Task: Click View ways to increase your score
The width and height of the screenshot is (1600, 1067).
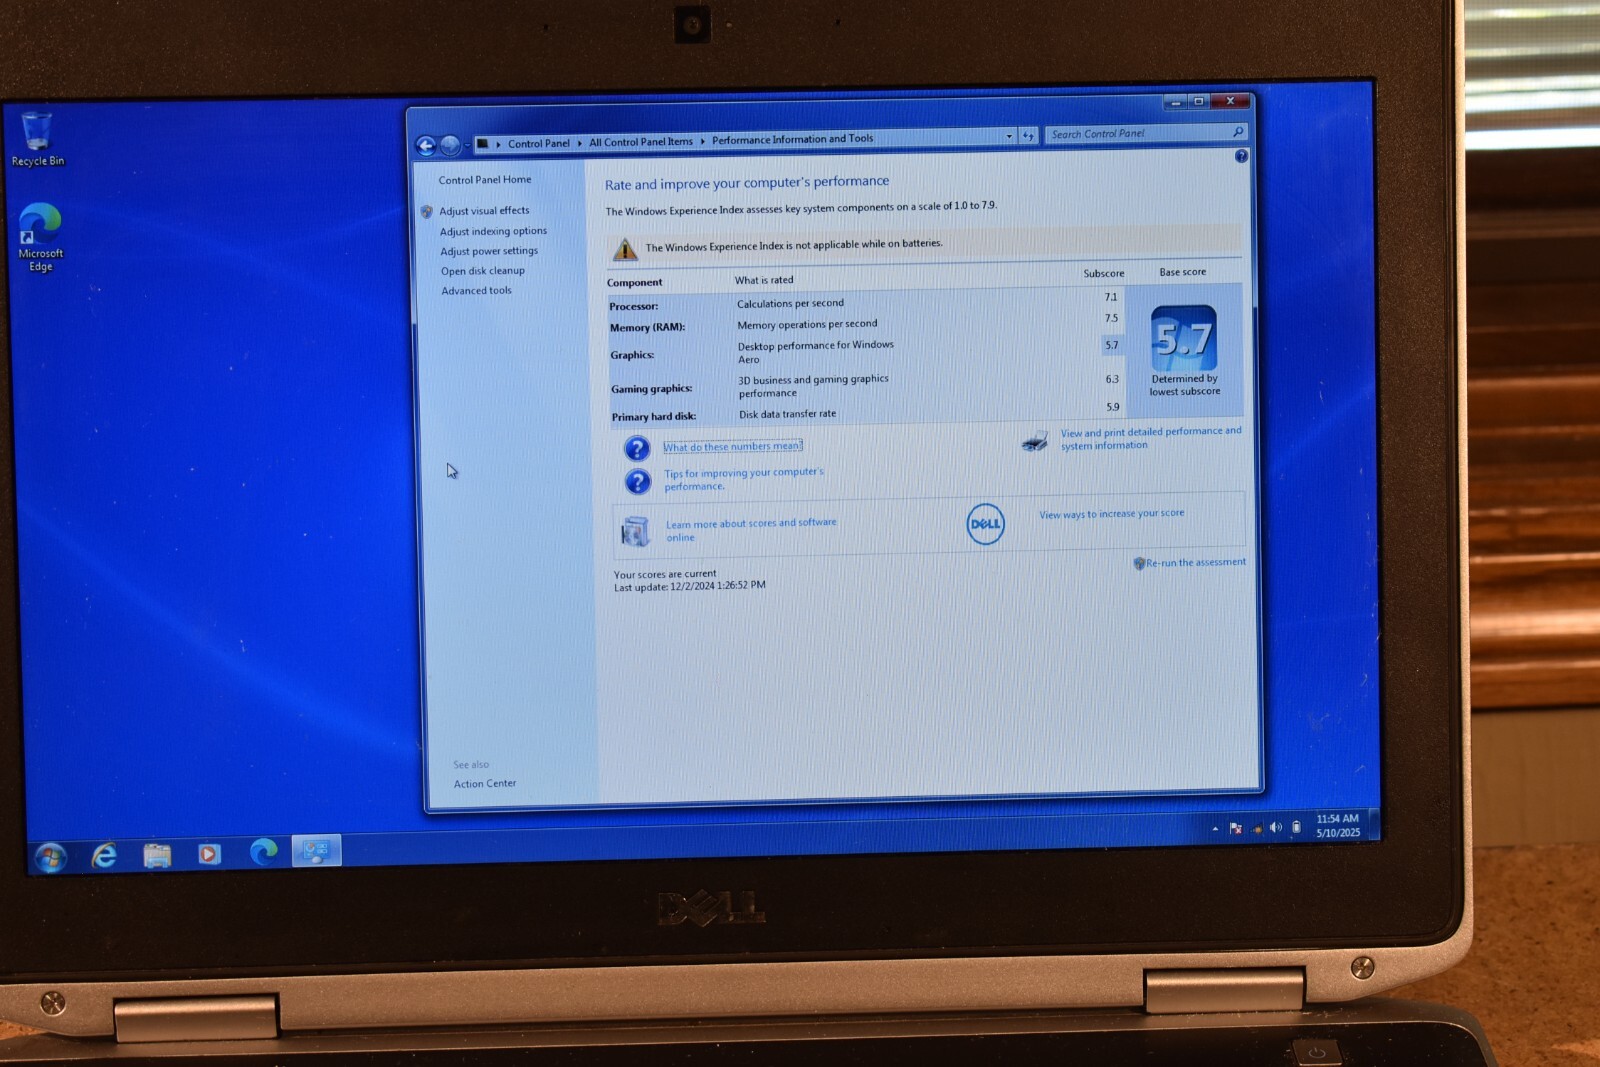Action: coord(1111,514)
